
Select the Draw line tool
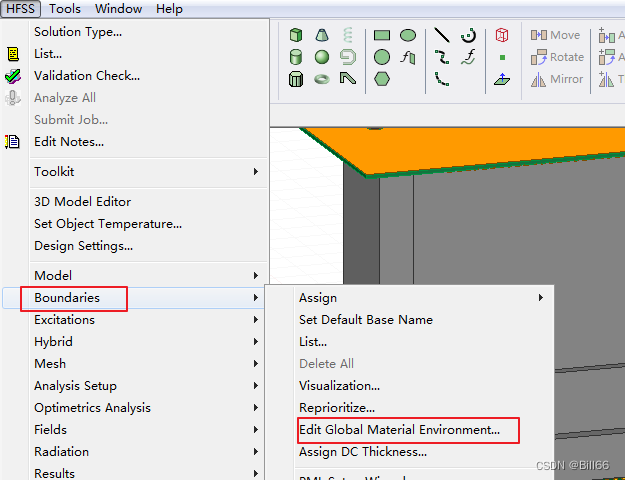tap(442, 35)
